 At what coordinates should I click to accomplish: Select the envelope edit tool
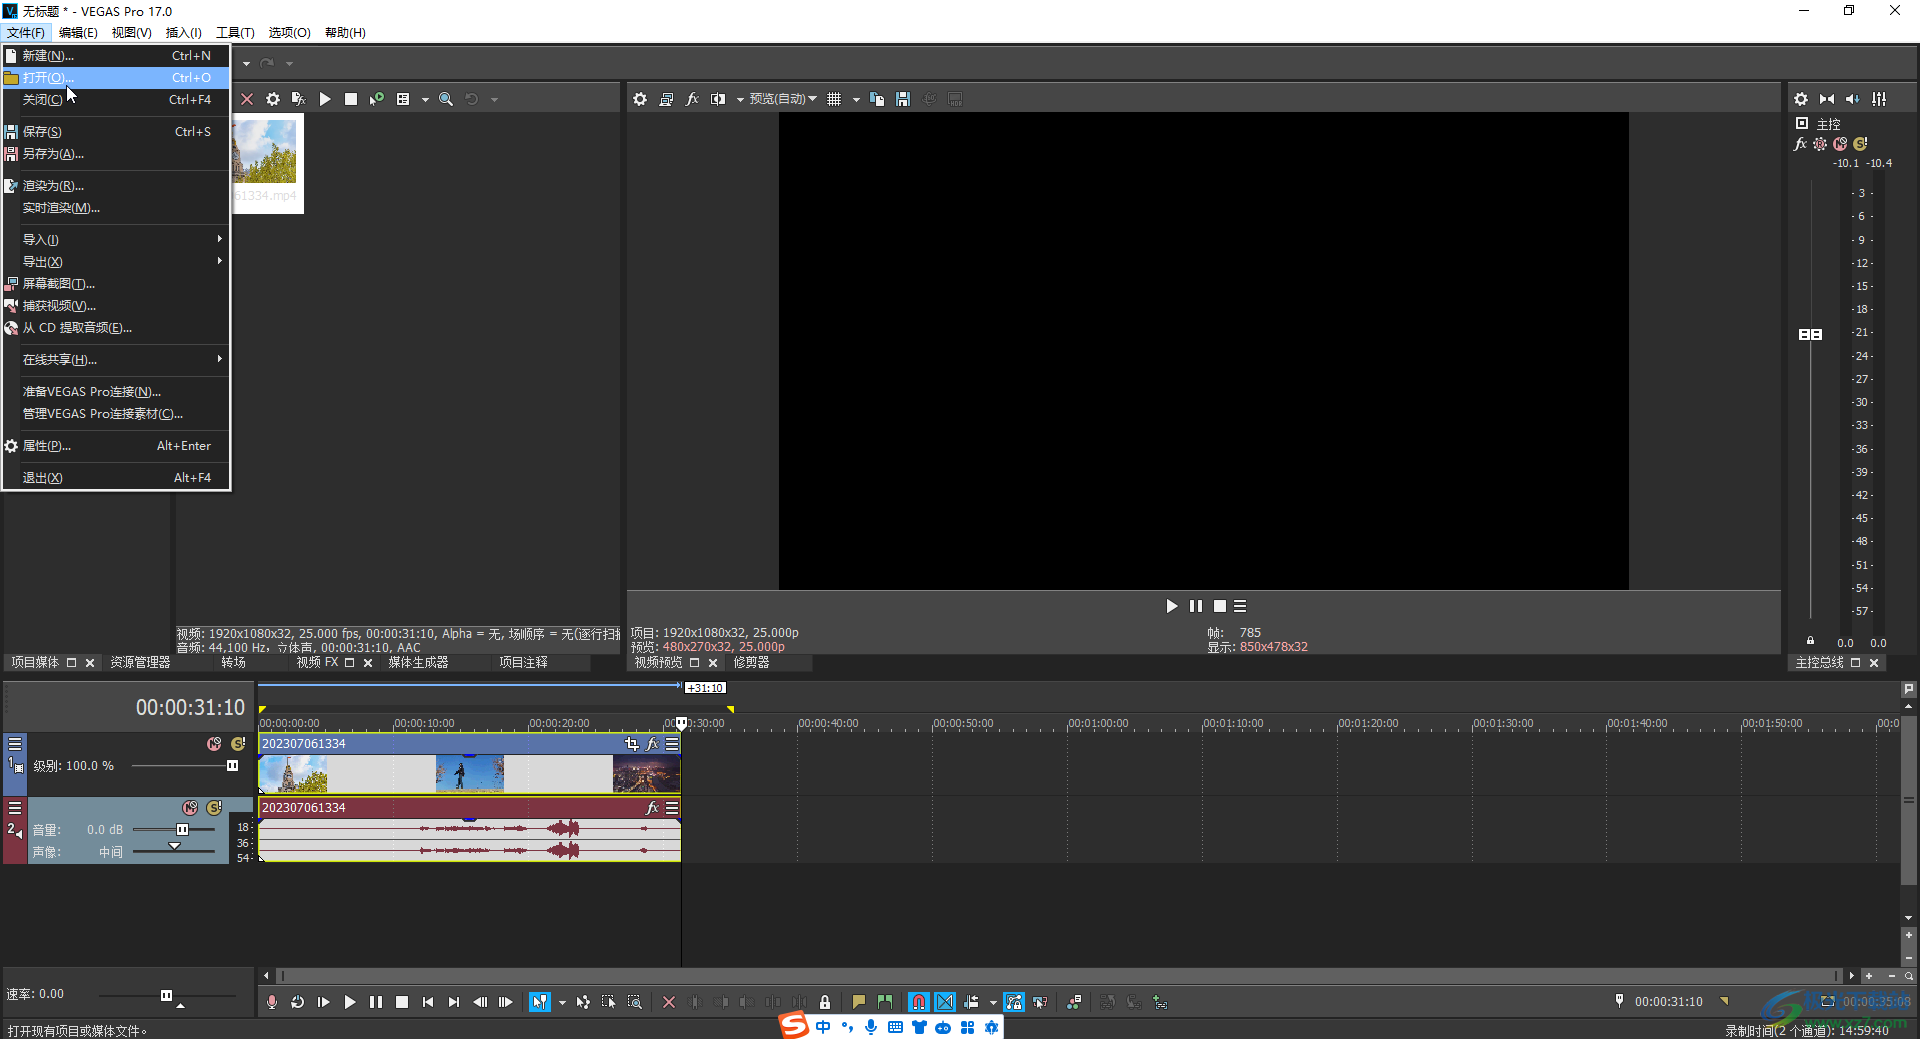click(x=583, y=1002)
